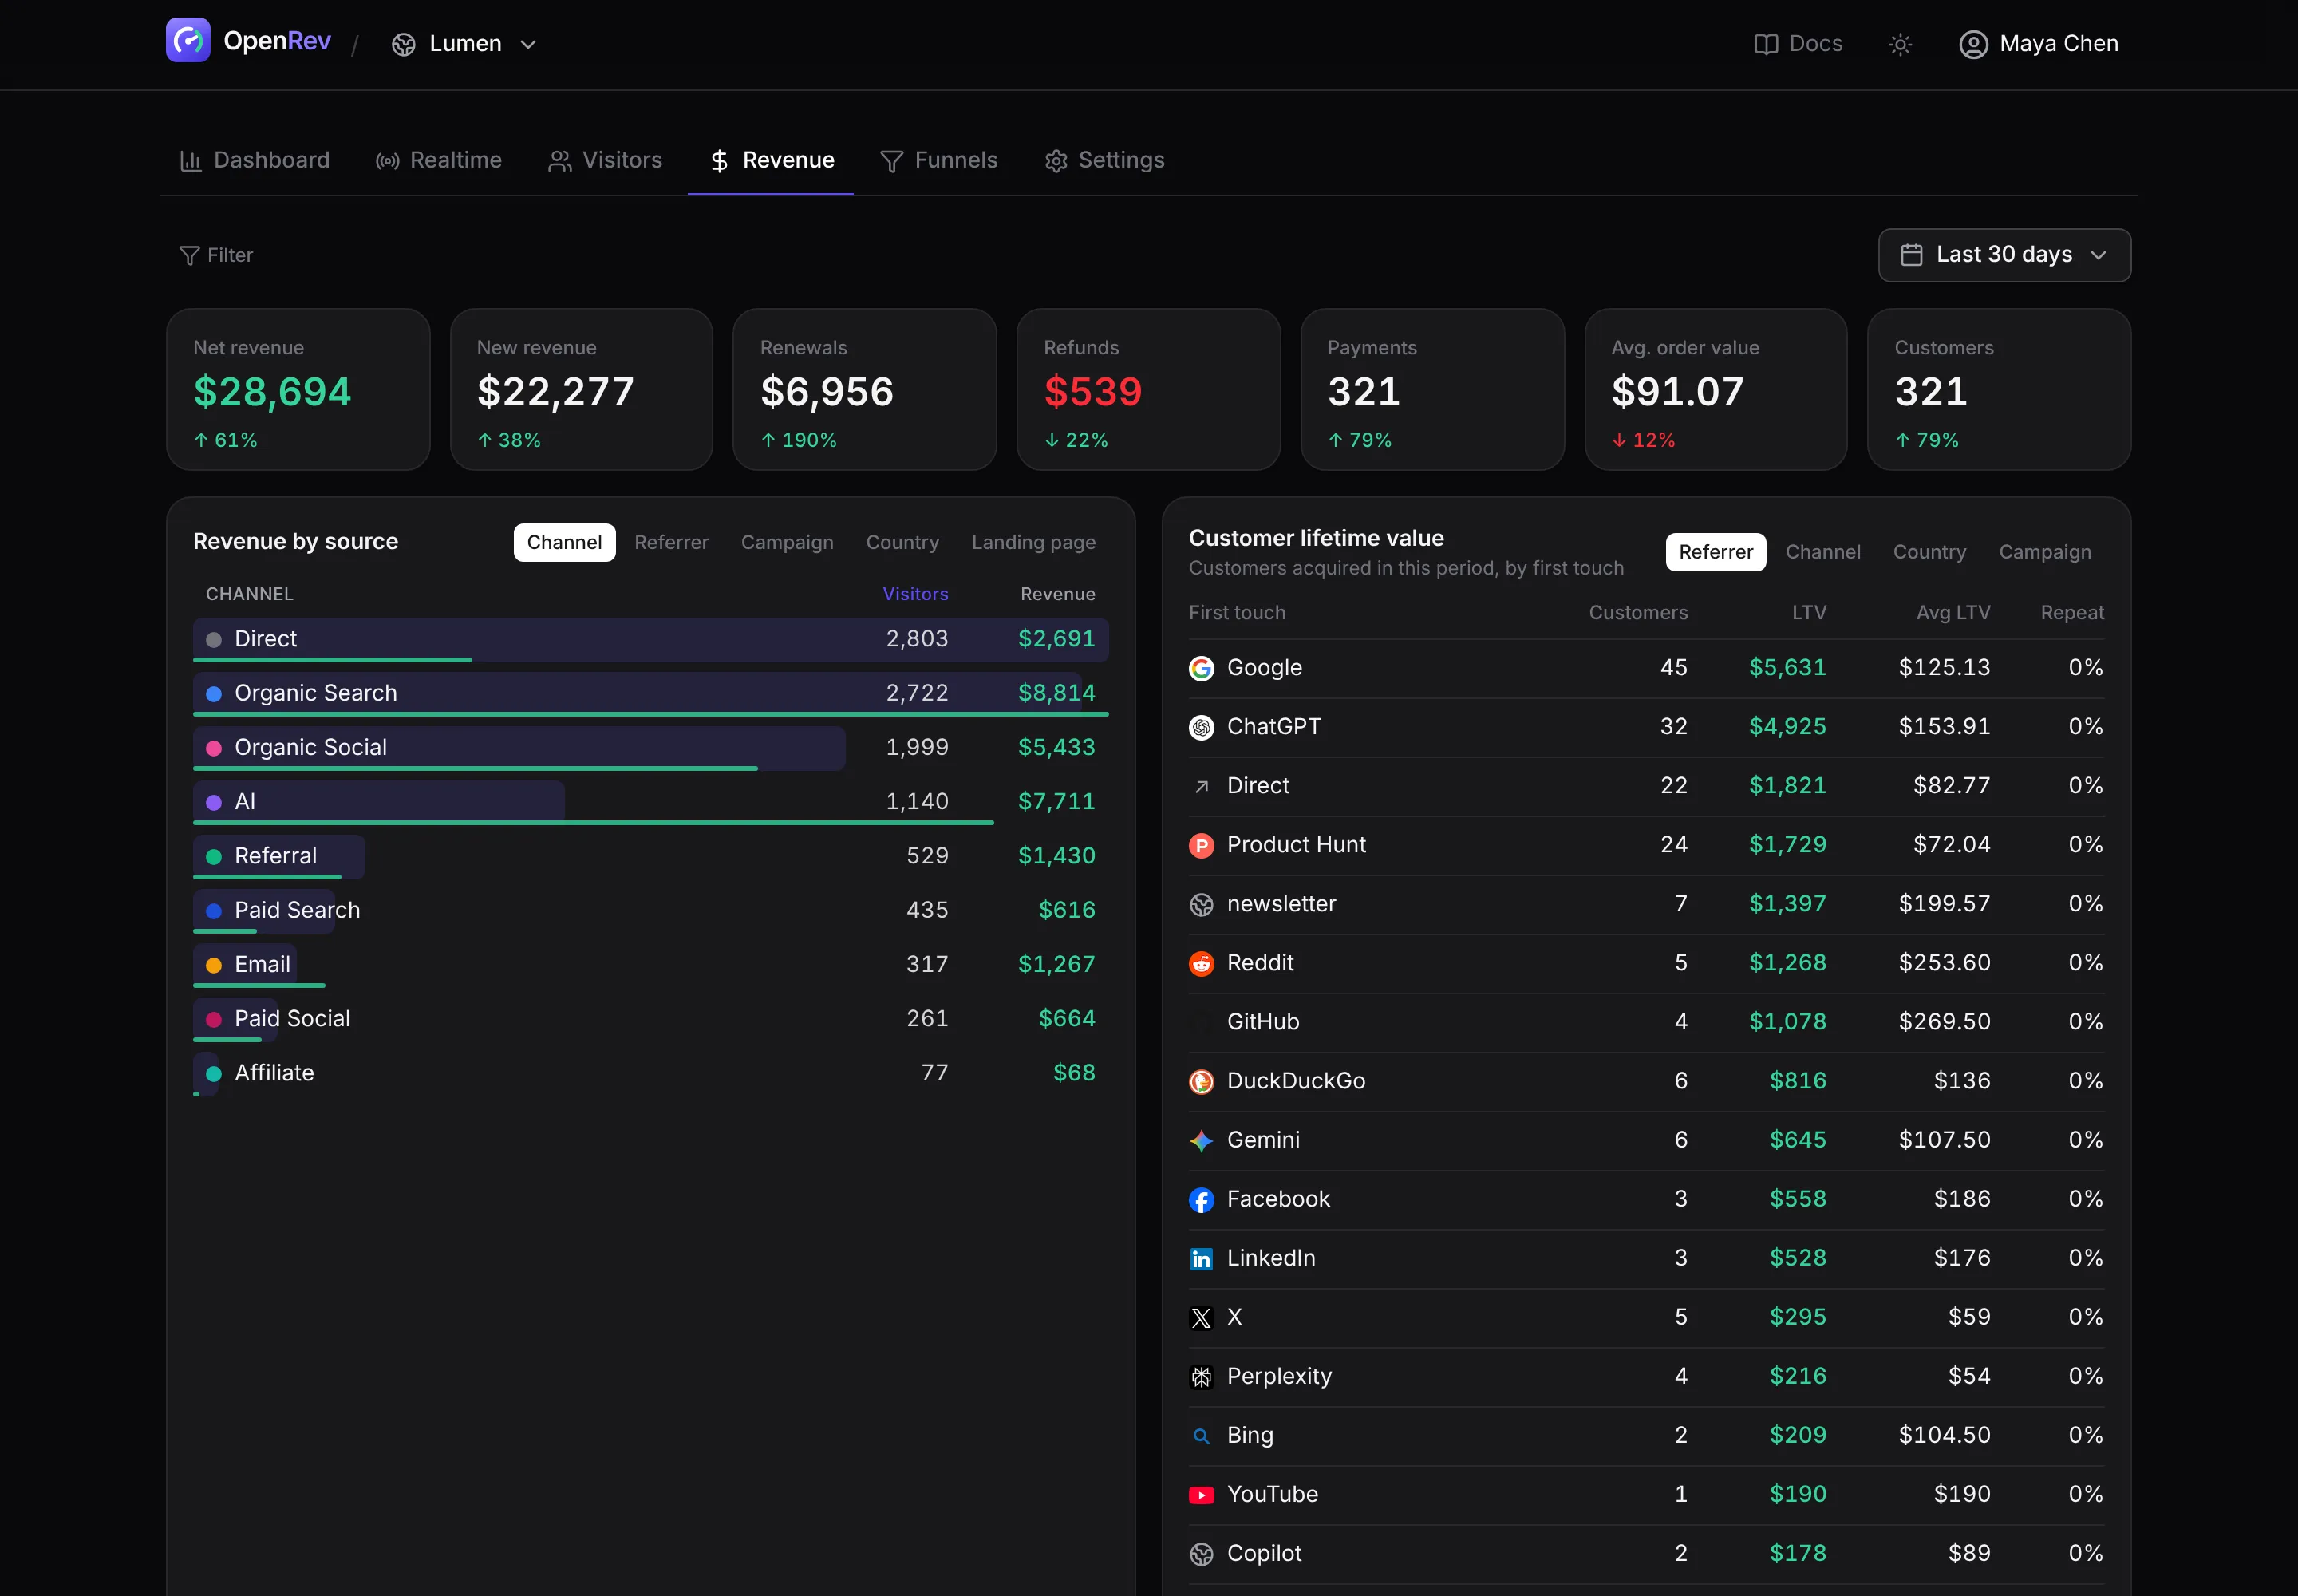Screen dimensions: 2298x1596
Task: Click the Visitors people icon
Action: coord(560,161)
